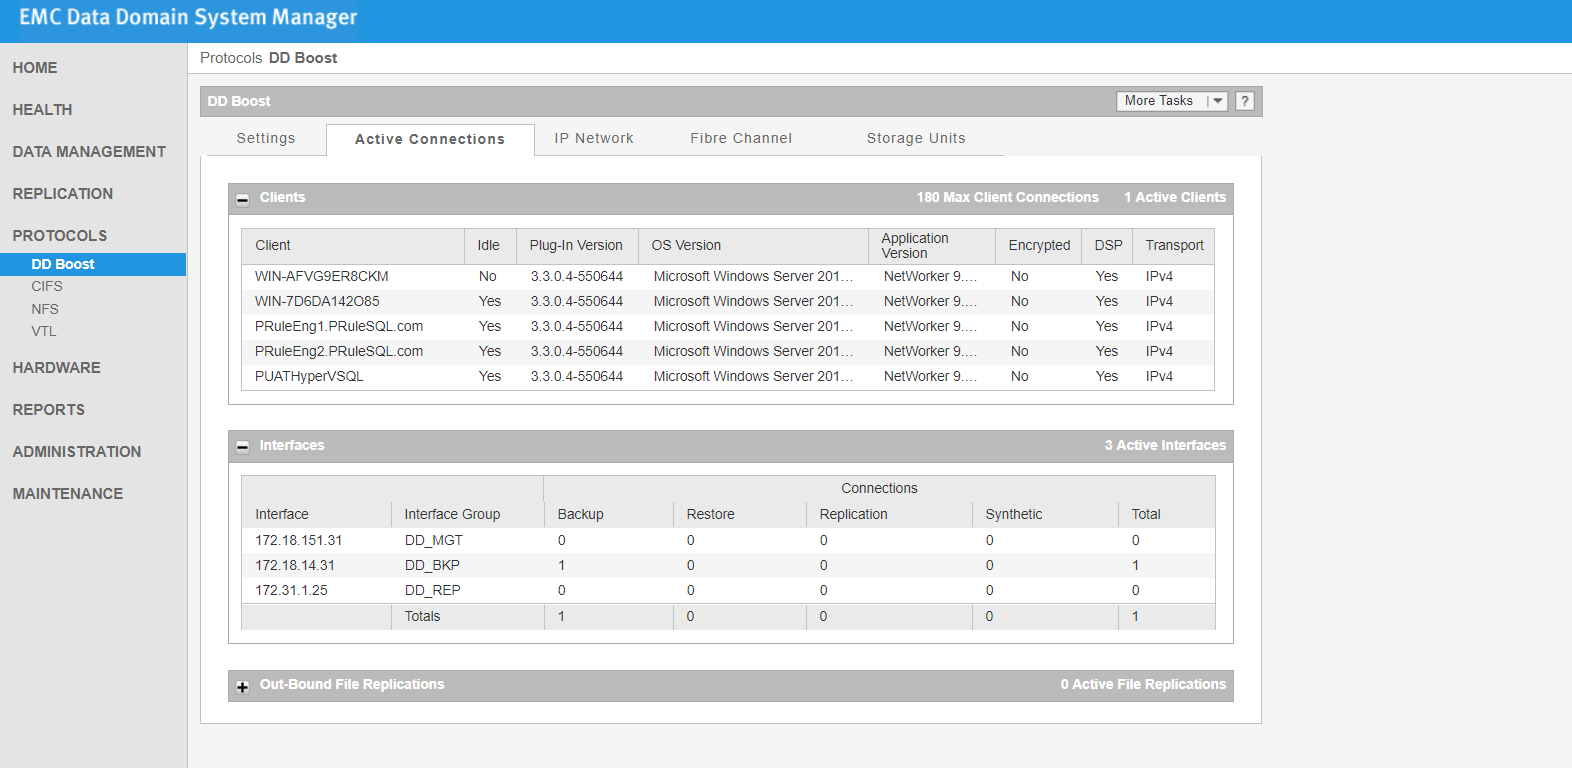Click the Interface Group column header
1572x768 pixels.
[468, 515]
